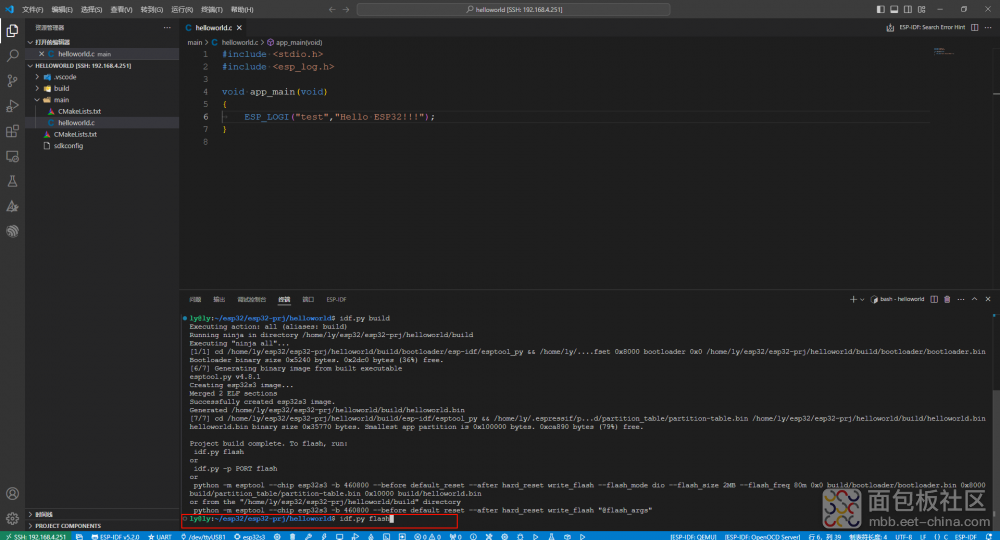
Task: Click the new terminal plus icon
Action: (853, 299)
